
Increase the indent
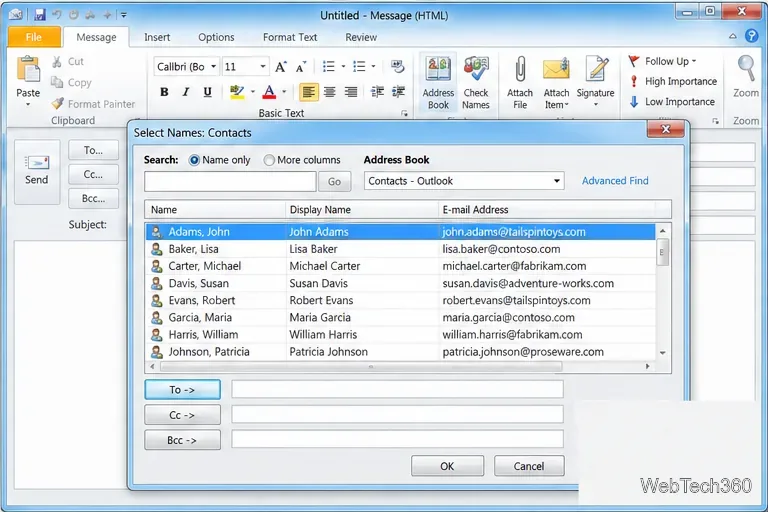[398, 92]
